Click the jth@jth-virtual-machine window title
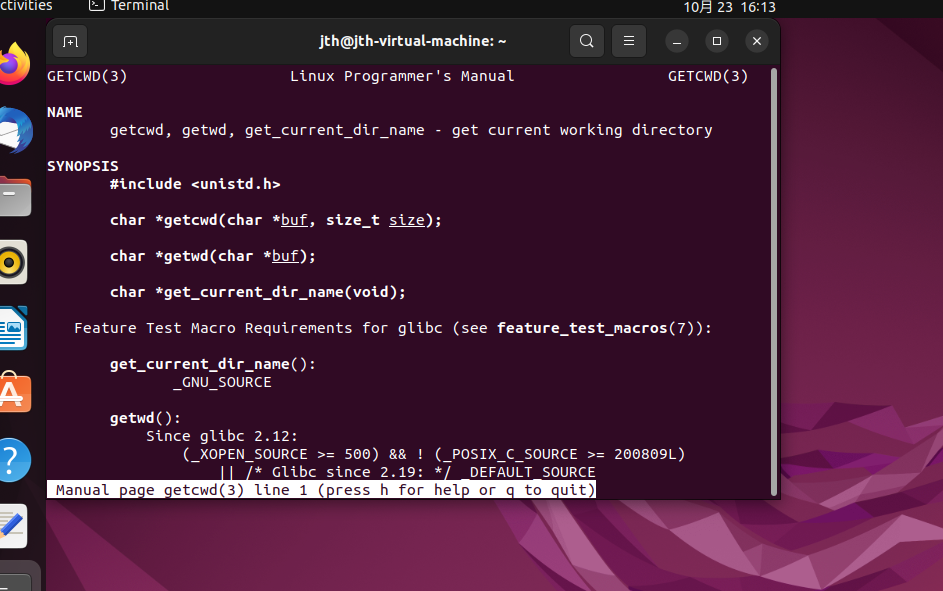 tap(413, 41)
